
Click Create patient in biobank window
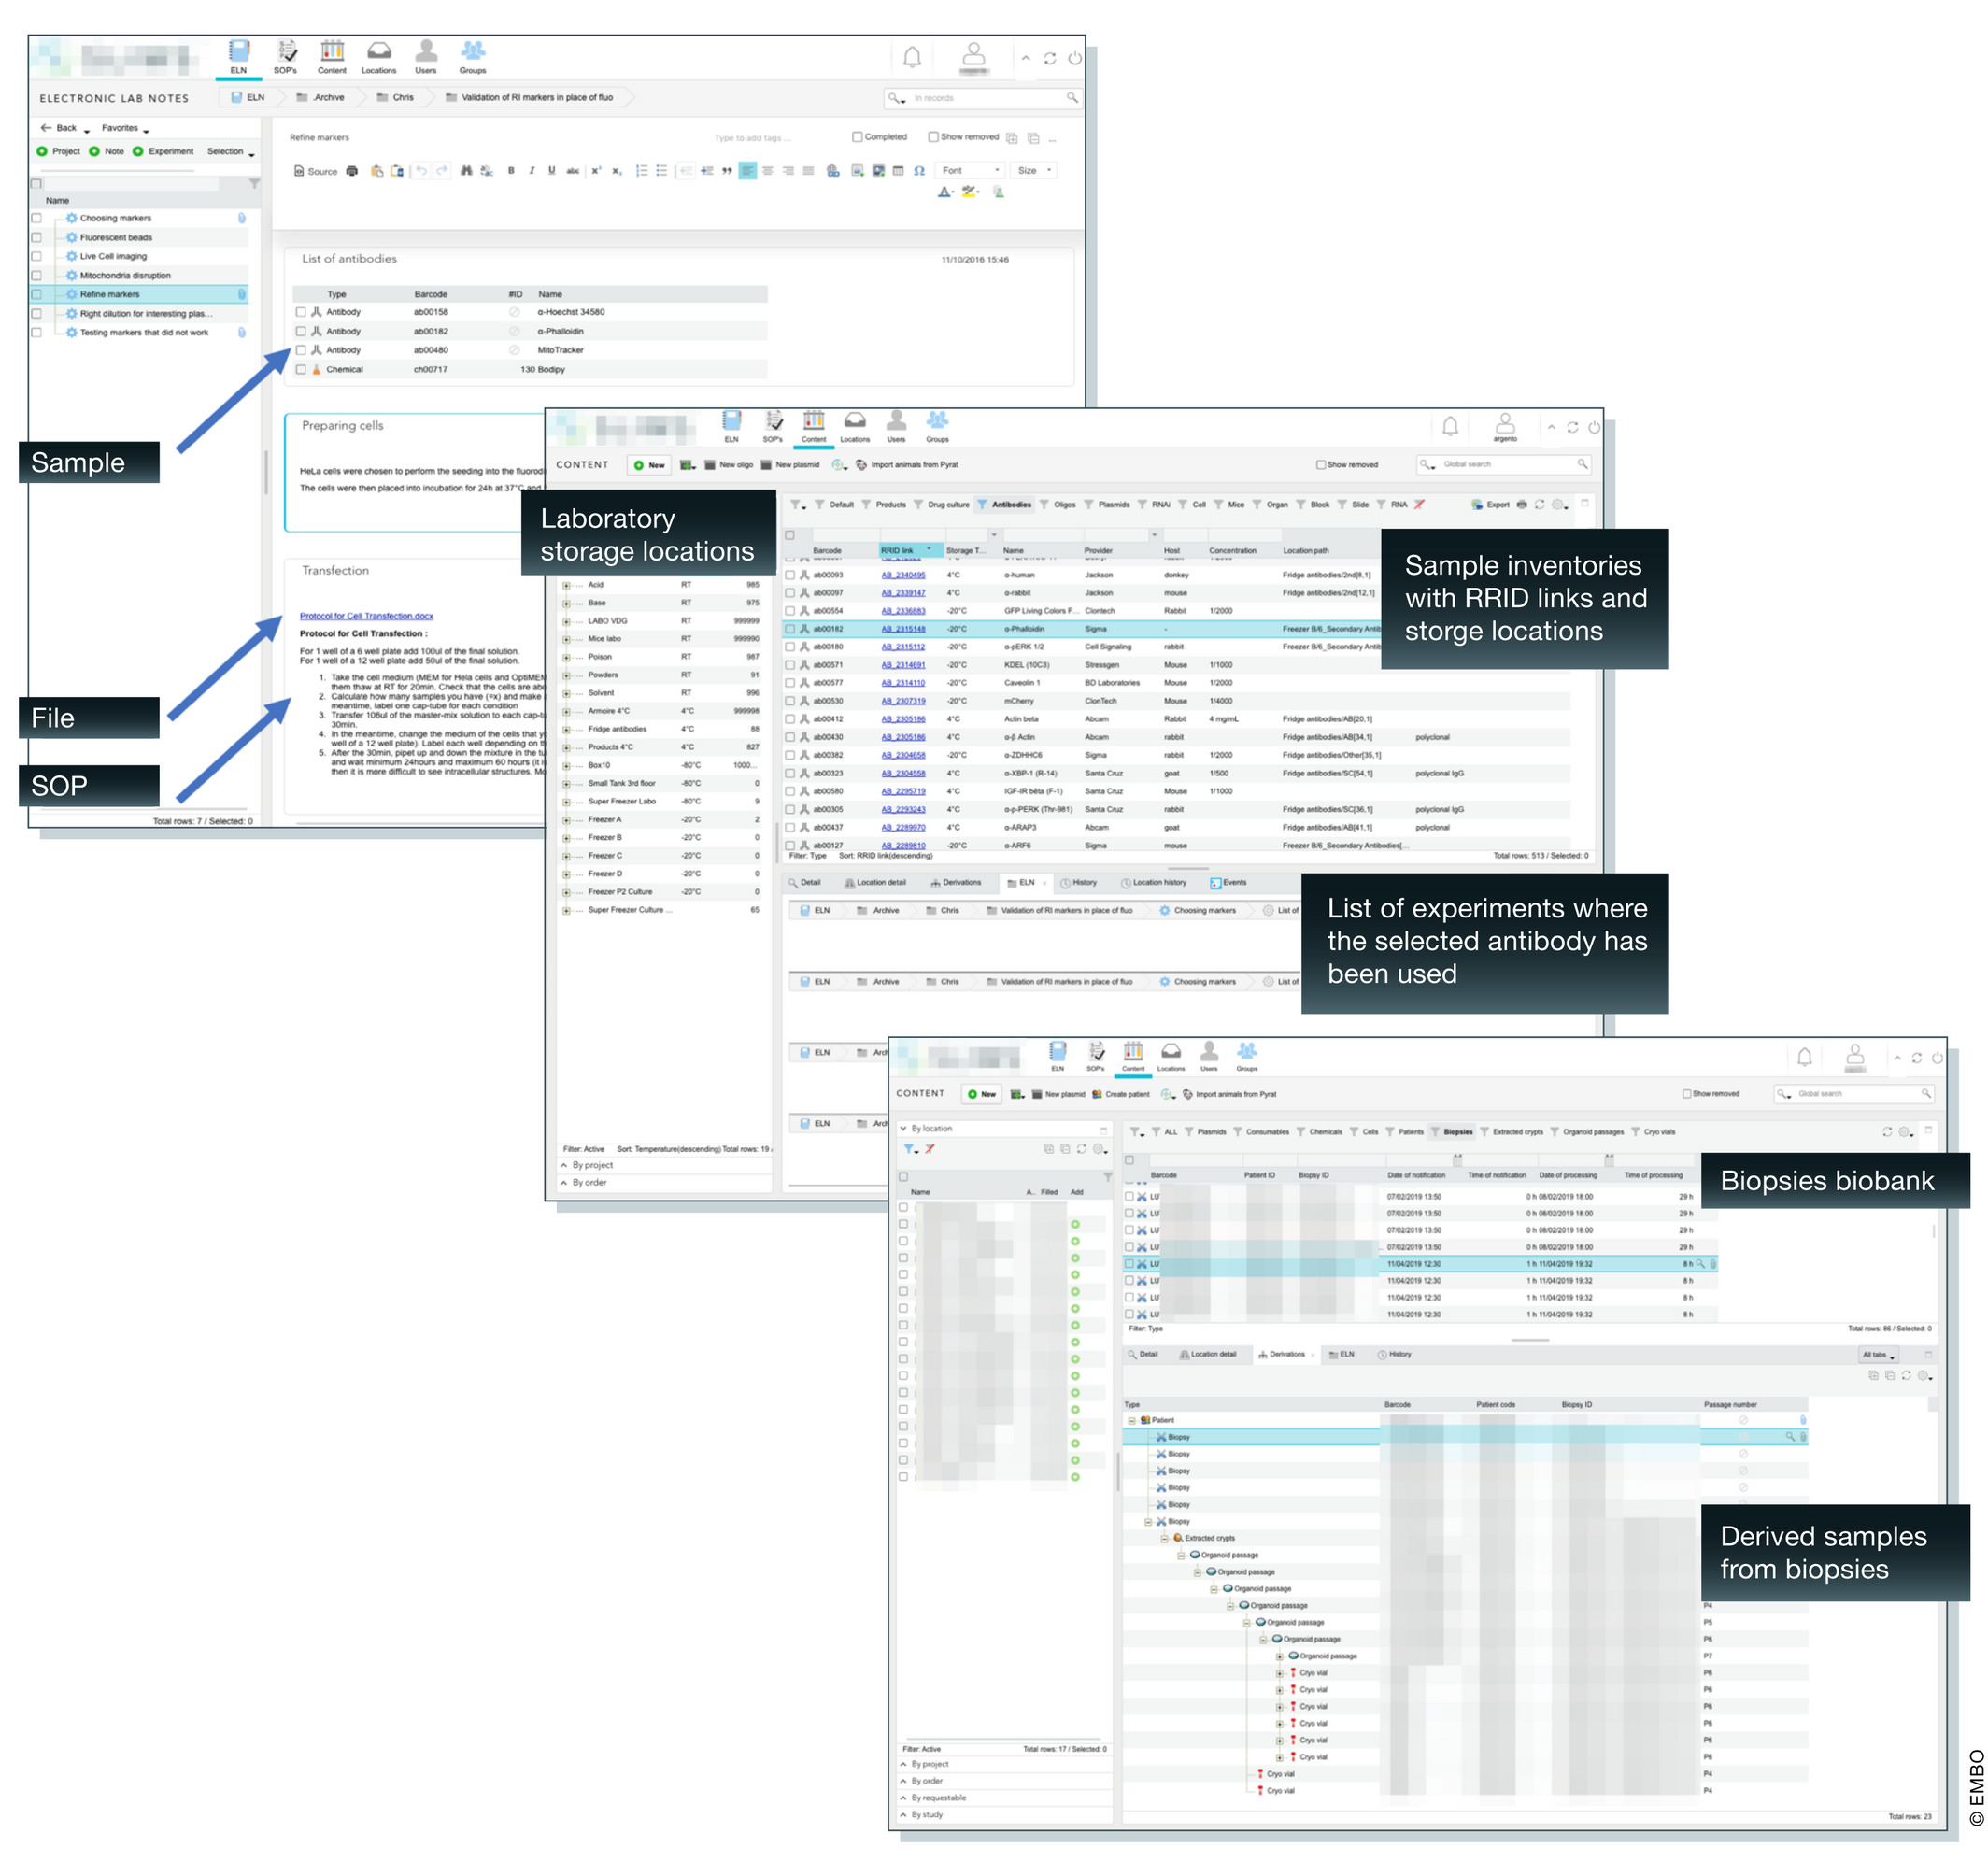pos(1120,1094)
